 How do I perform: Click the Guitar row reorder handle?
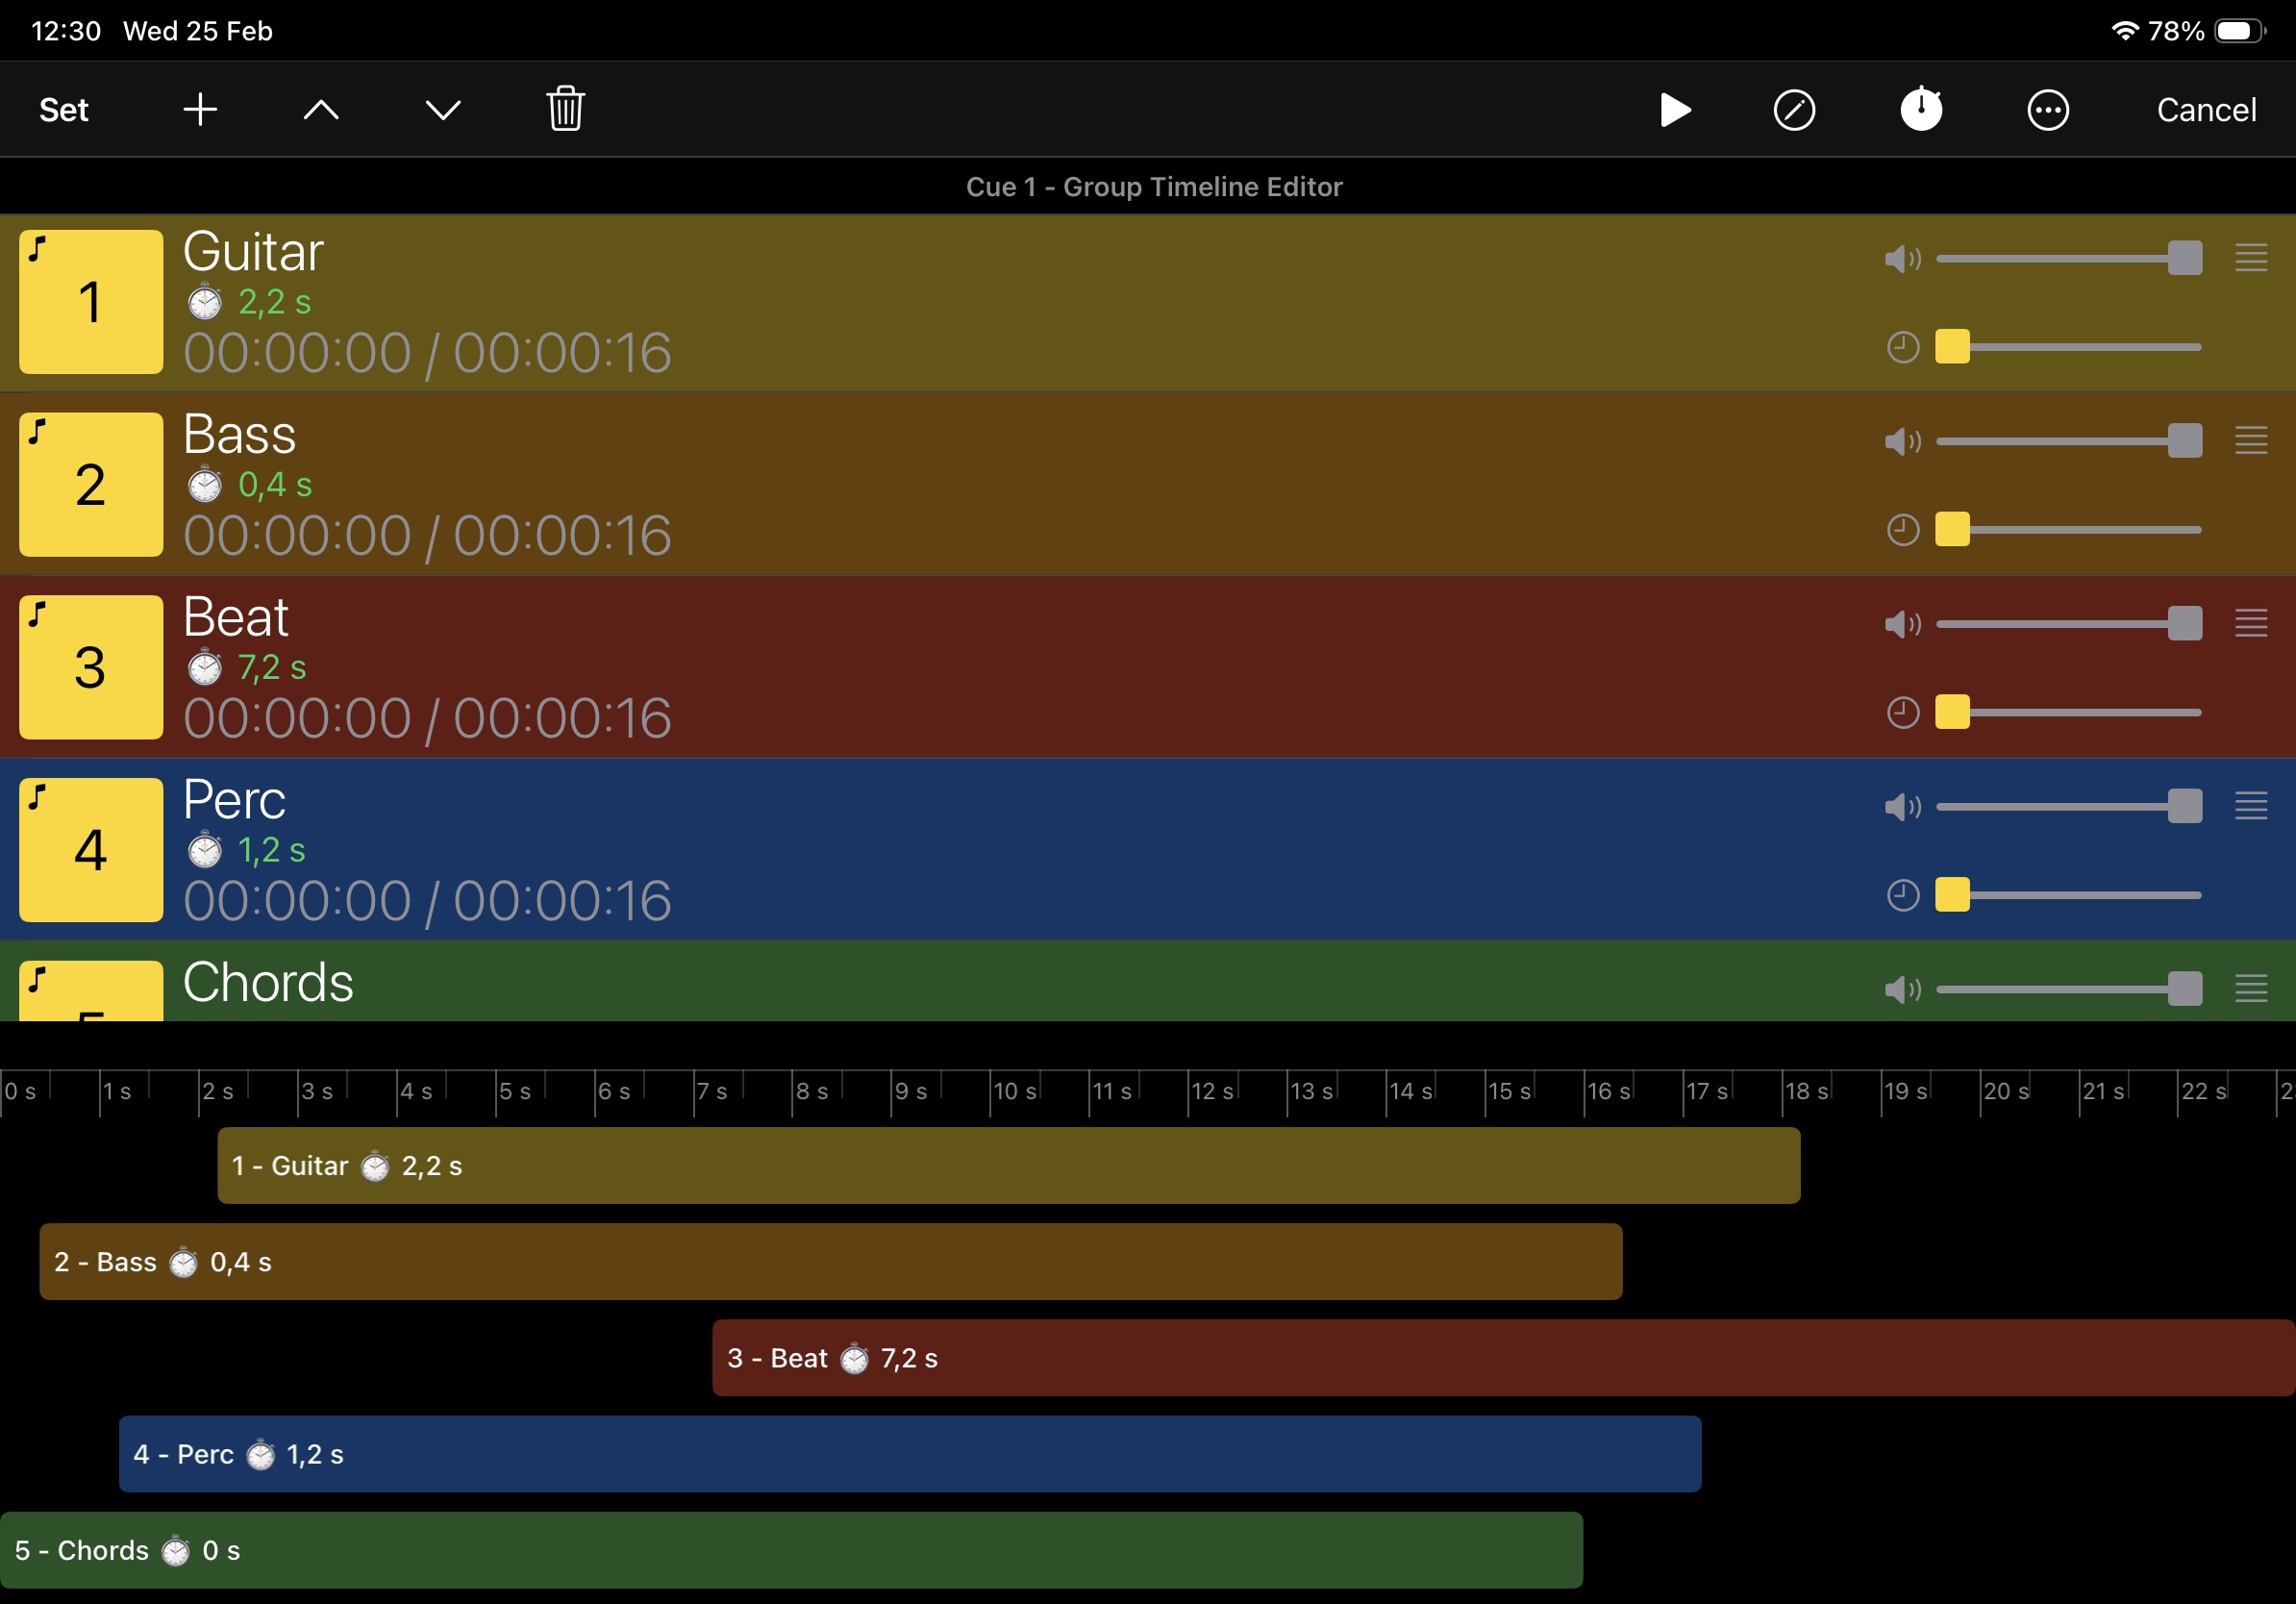[x=2250, y=258]
